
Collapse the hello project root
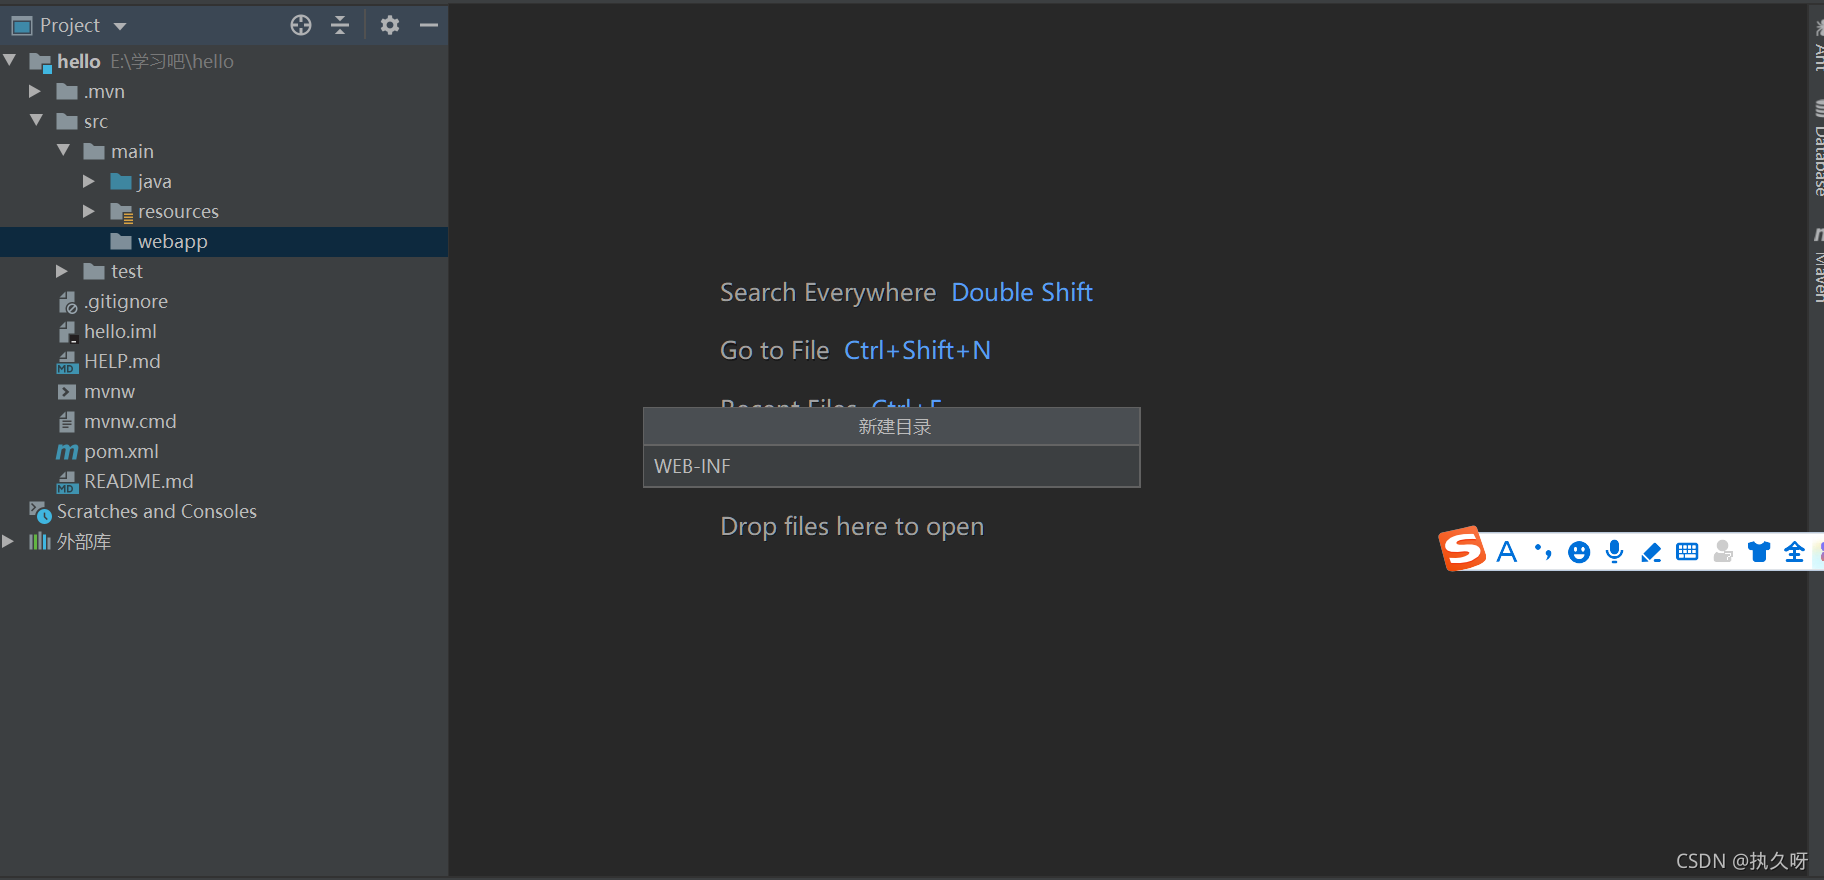pos(10,61)
